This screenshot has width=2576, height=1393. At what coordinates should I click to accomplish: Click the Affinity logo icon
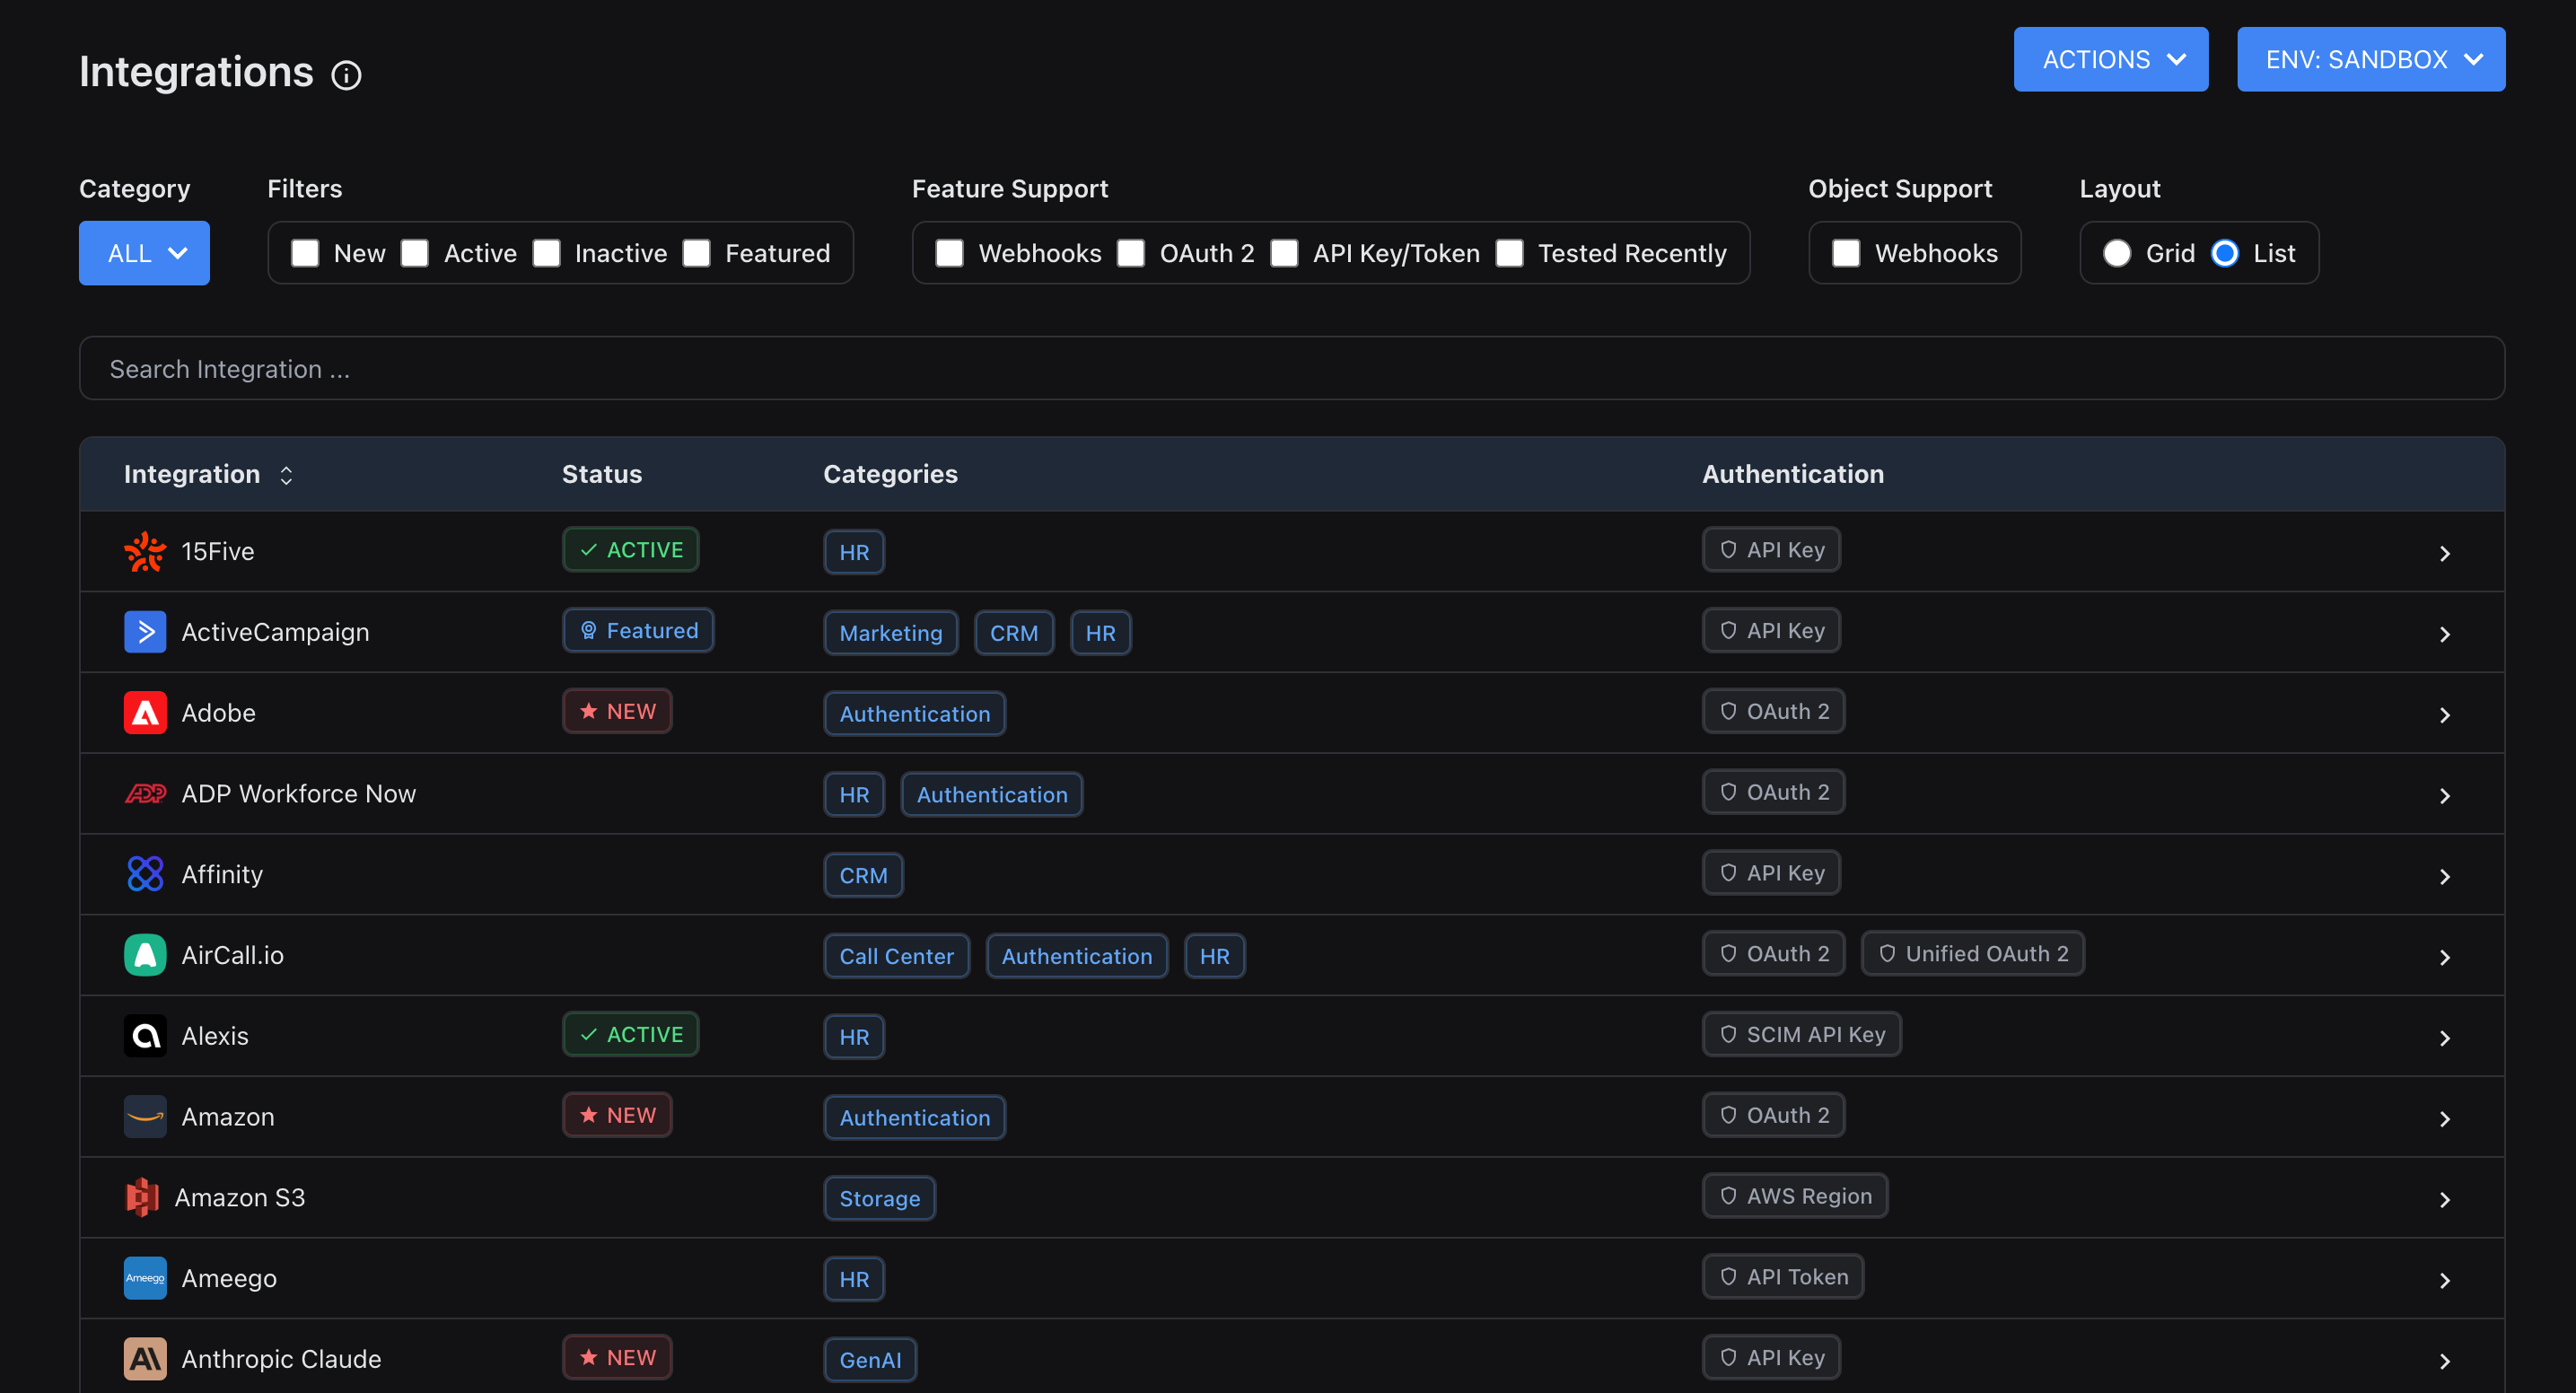[x=145, y=874]
